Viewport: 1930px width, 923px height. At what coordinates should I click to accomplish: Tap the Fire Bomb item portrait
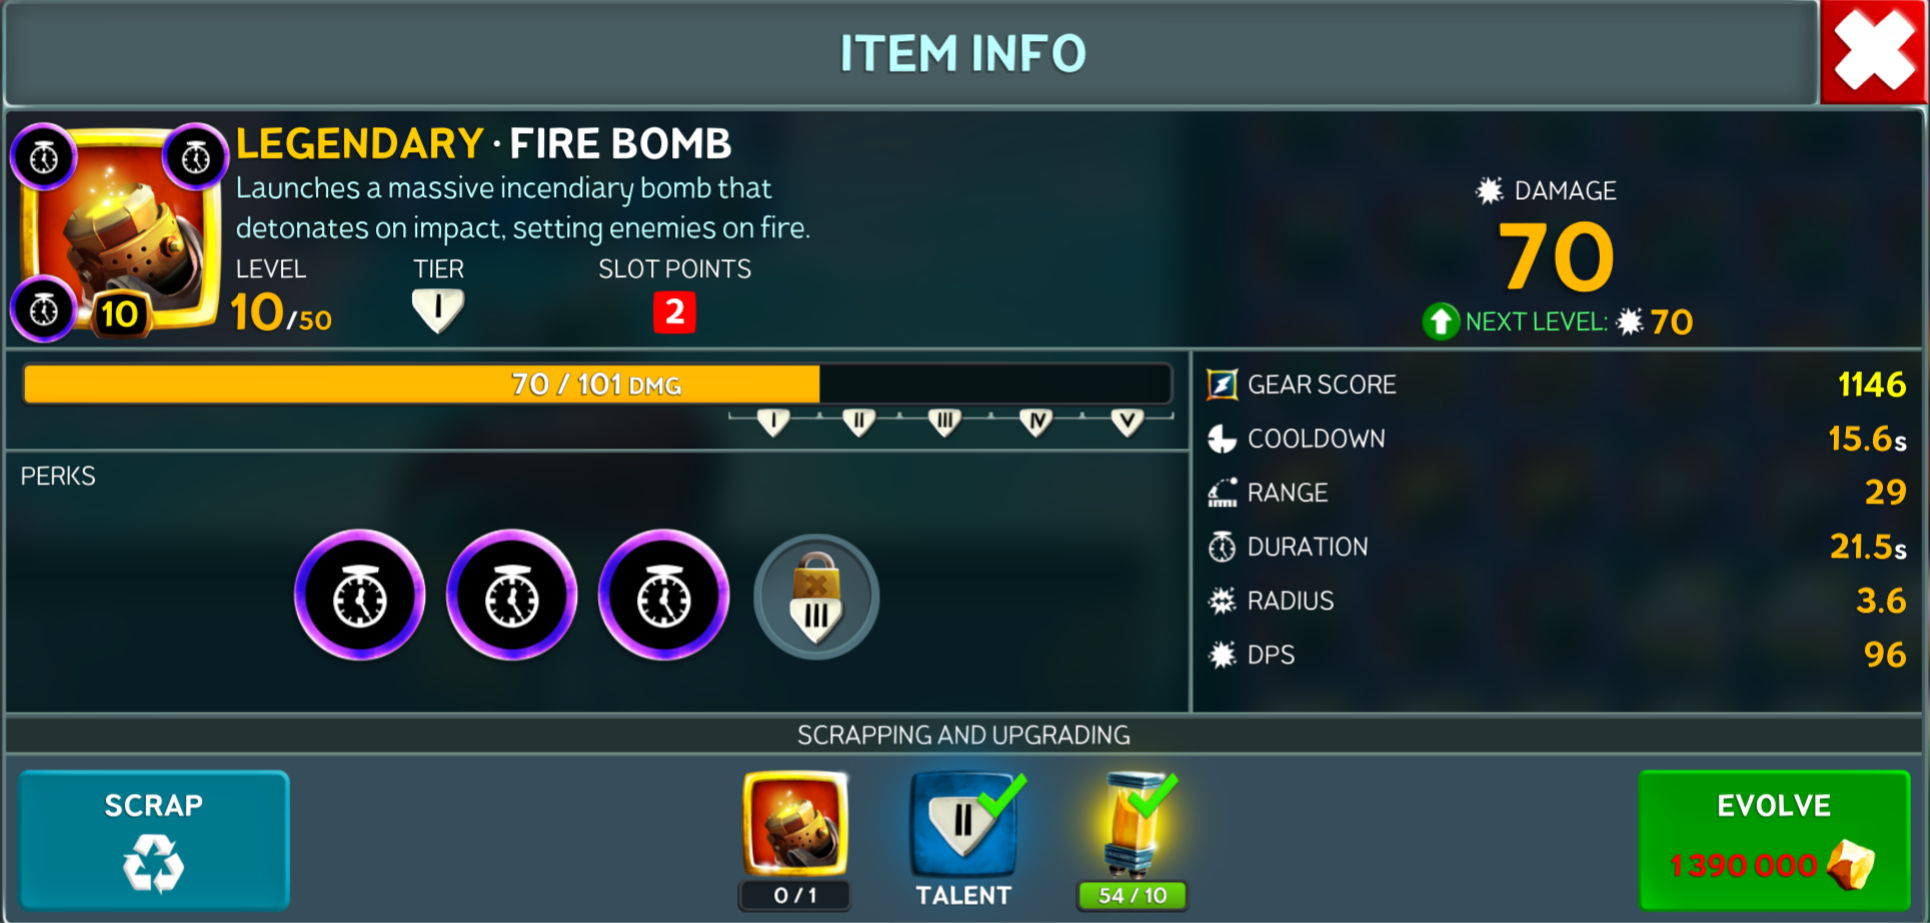(120, 230)
